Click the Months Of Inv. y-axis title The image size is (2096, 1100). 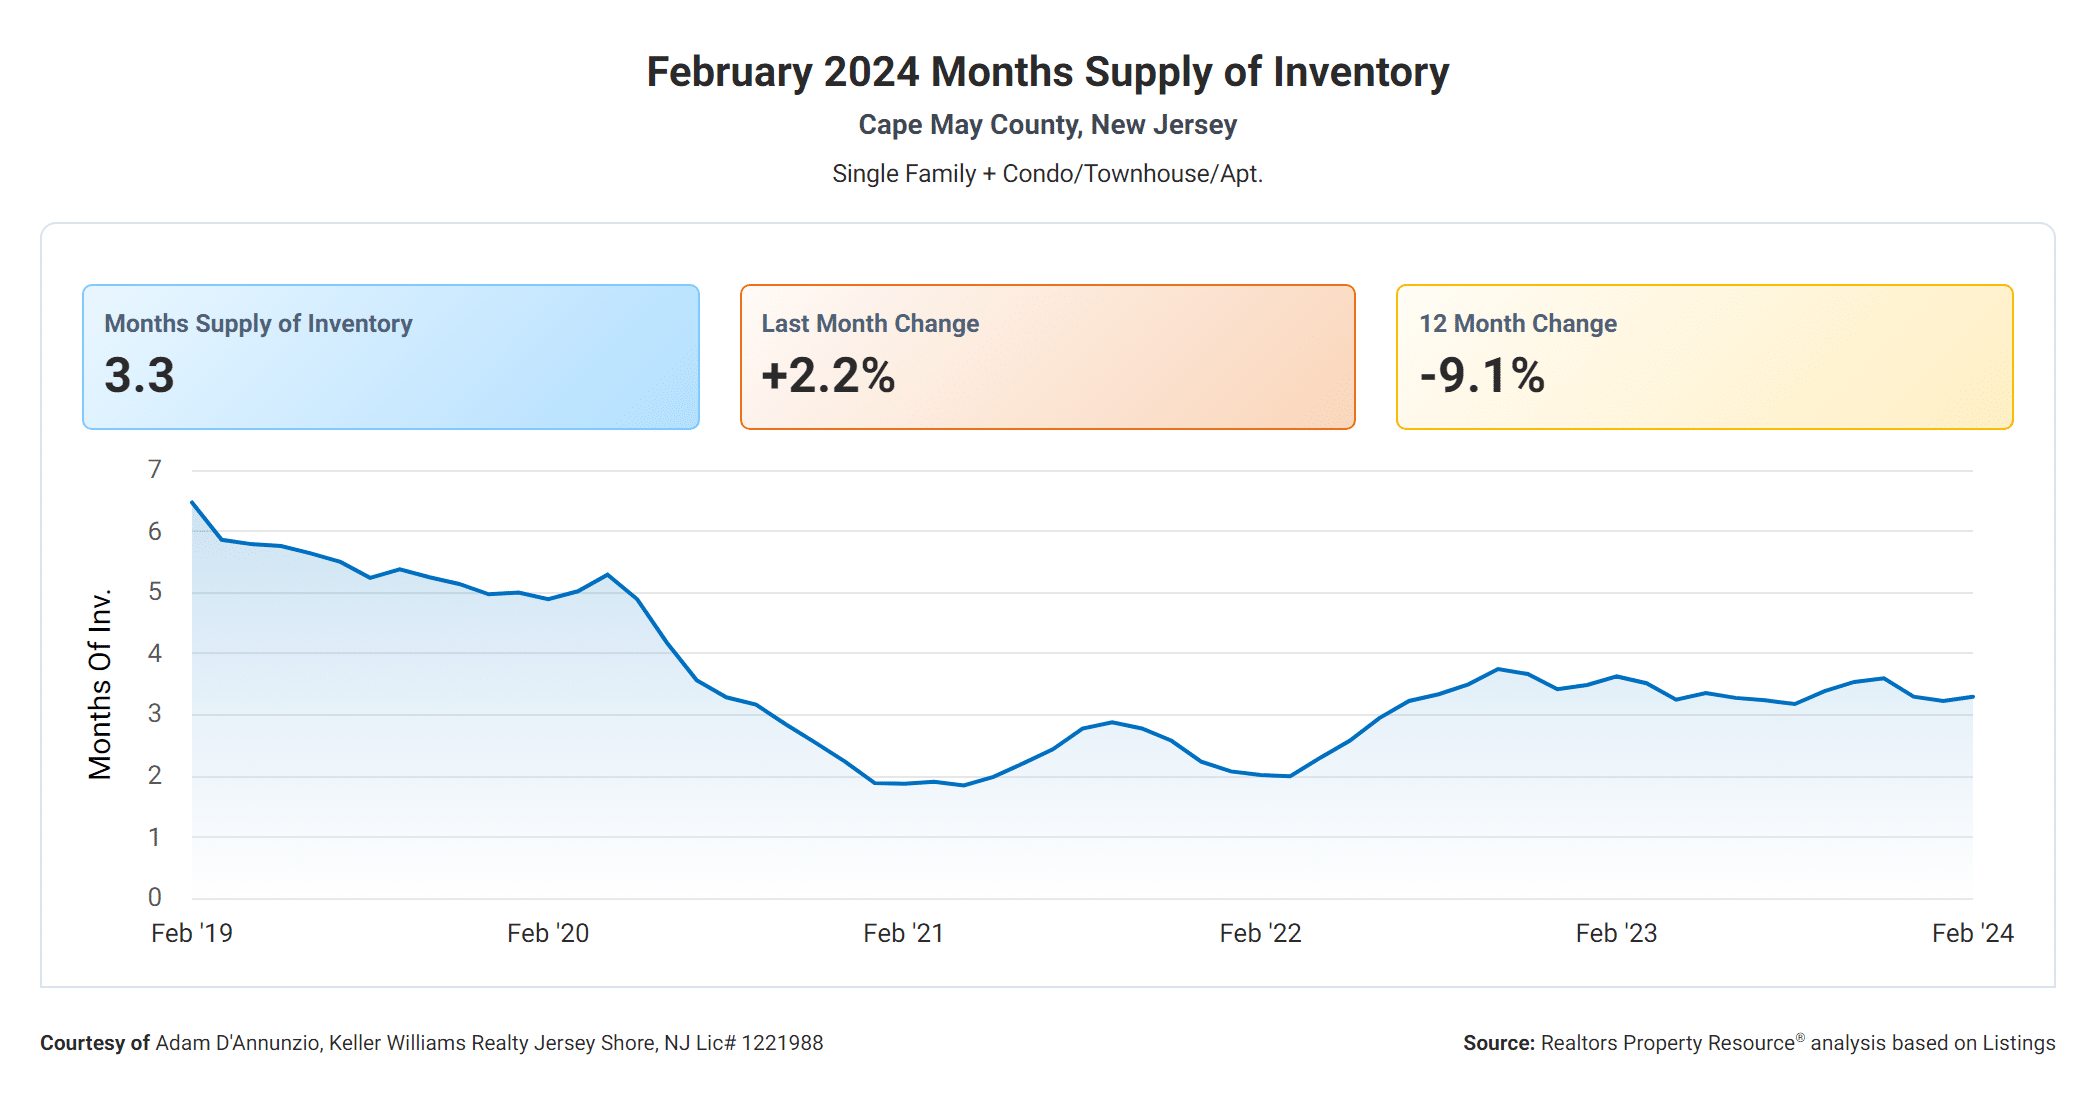tap(100, 684)
